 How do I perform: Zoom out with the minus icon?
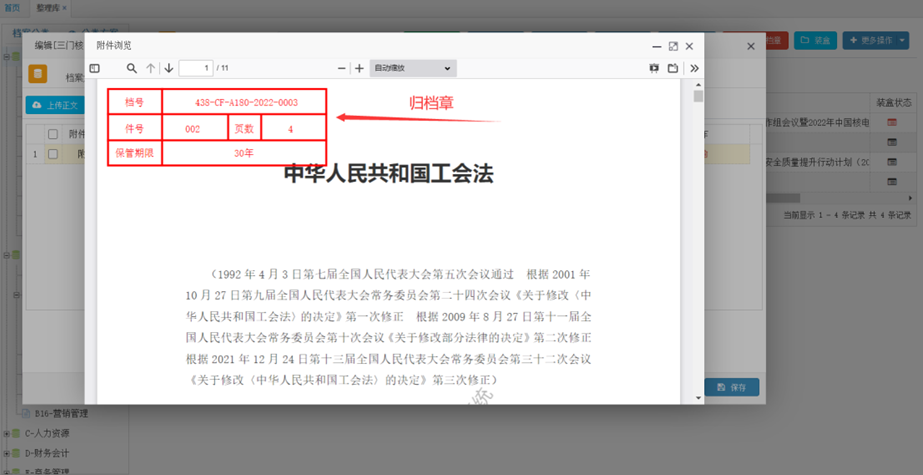(x=341, y=68)
